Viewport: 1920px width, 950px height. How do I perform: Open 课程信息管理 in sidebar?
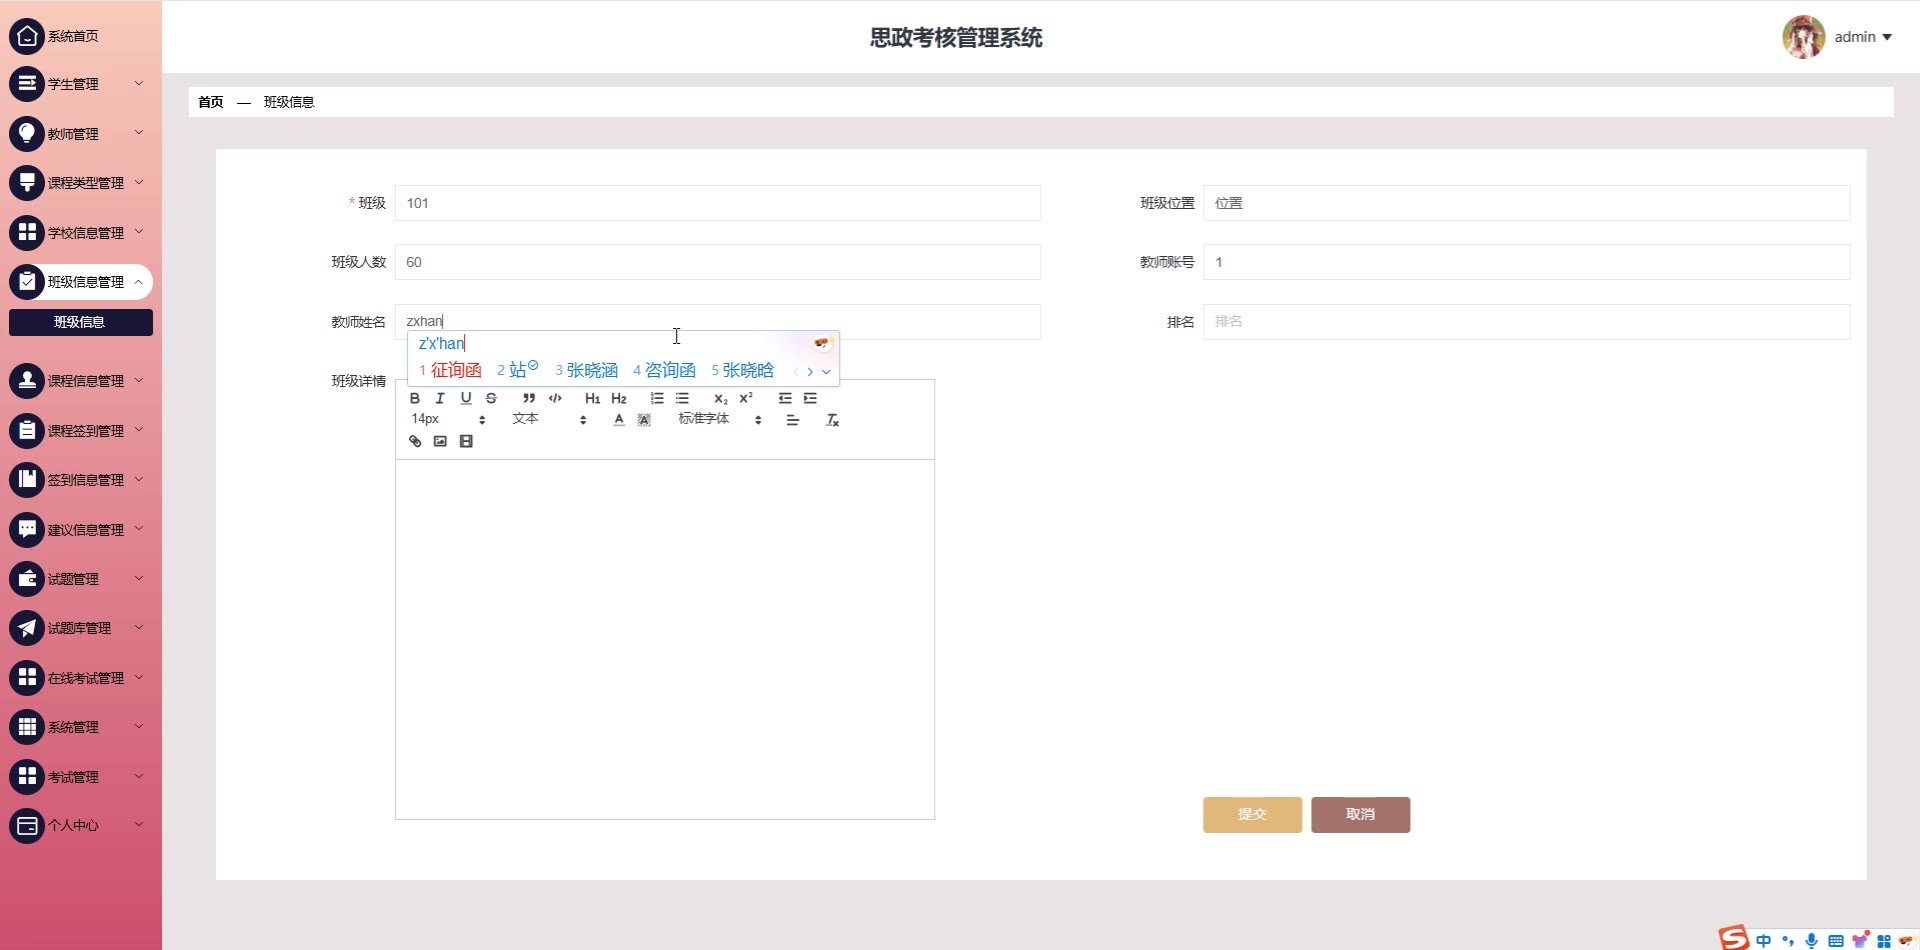(80, 381)
